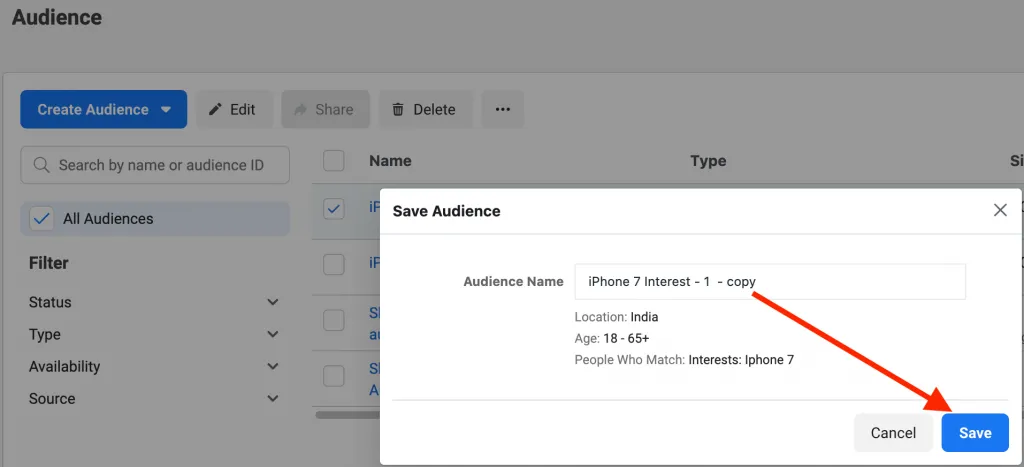
Task: Sort by the Type column header
Action: 708,161
